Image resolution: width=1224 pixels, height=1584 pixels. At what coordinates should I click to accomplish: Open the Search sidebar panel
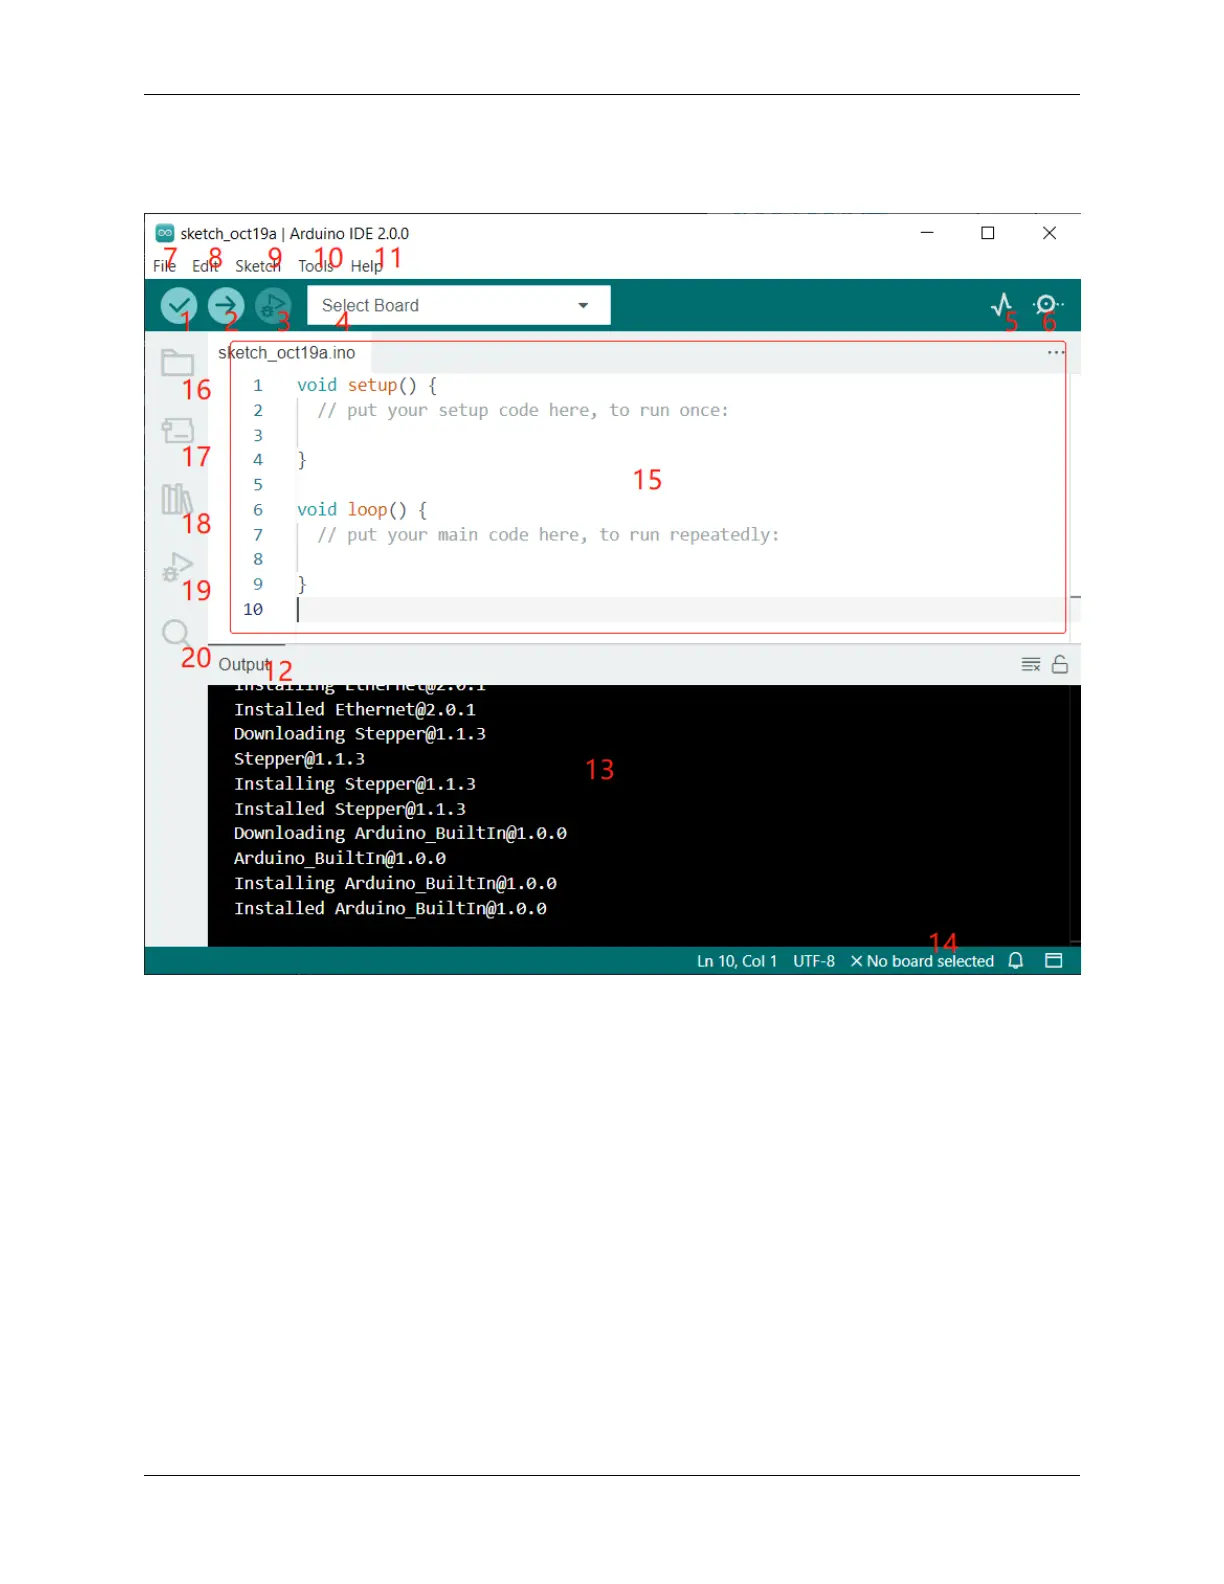point(176,633)
